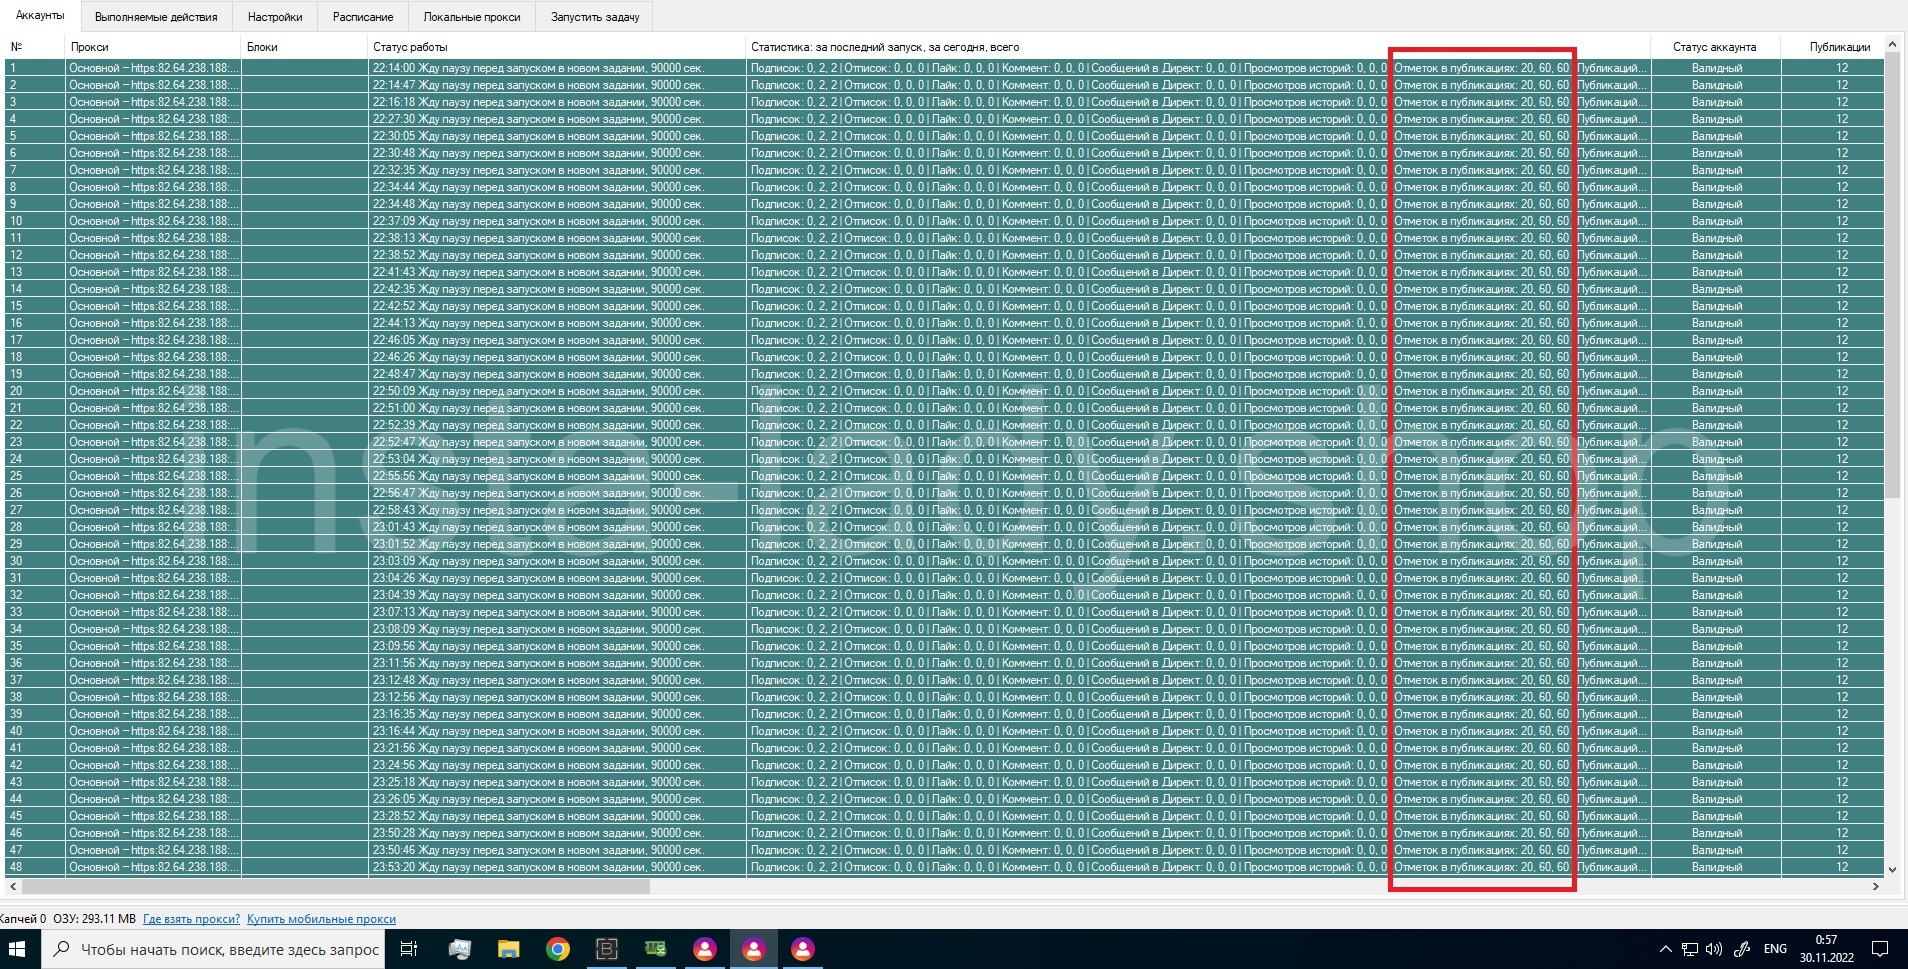This screenshot has width=1908, height=969.
Task: Click the horizontal scrollbar left arrow
Action: click(13, 886)
